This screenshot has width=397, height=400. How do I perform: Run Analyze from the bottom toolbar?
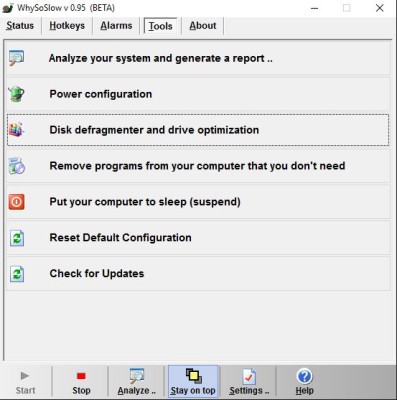click(x=137, y=382)
